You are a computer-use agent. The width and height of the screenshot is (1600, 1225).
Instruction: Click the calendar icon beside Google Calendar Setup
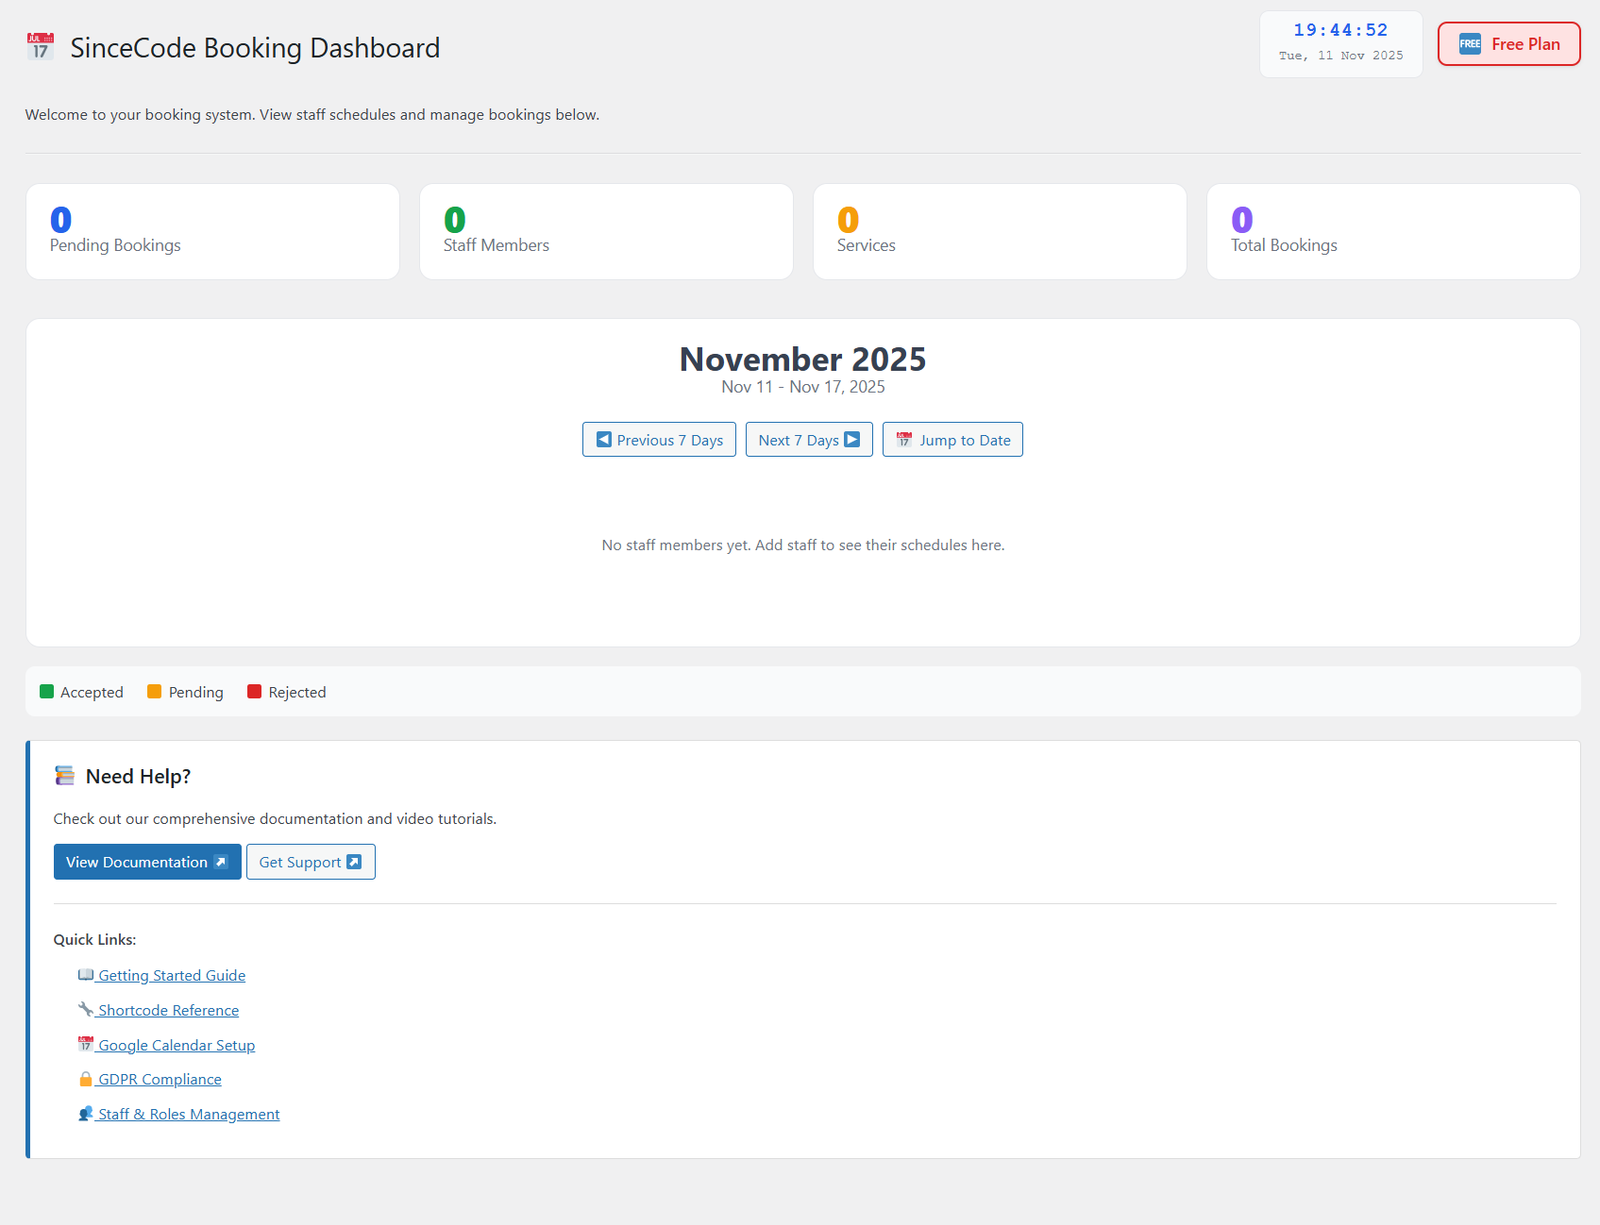click(87, 1044)
